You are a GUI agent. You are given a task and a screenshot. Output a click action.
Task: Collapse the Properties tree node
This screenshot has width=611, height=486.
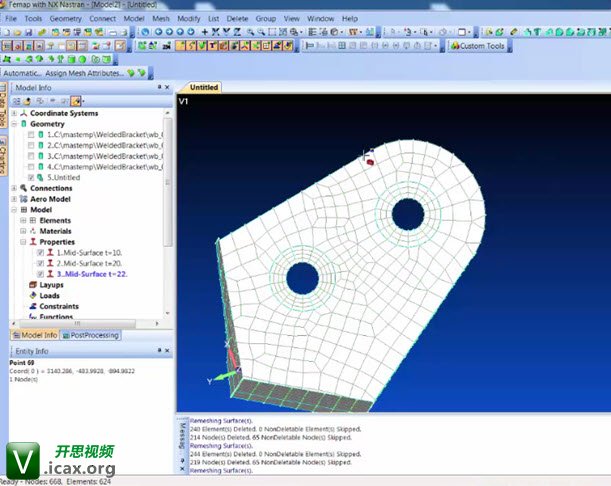coord(22,242)
